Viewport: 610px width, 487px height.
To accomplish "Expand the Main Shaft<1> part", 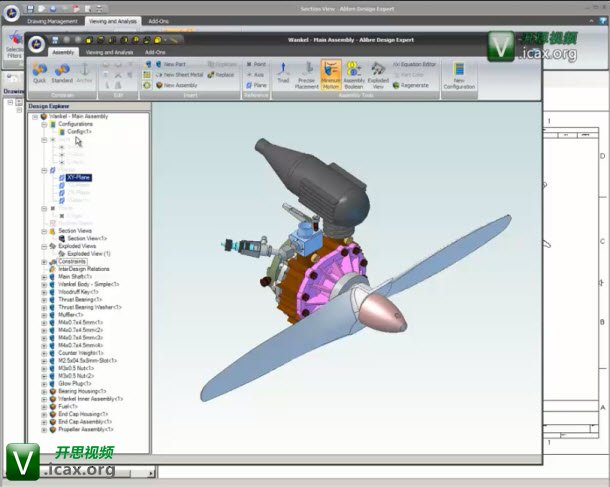I will pyautogui.click(x=44, y=277).
